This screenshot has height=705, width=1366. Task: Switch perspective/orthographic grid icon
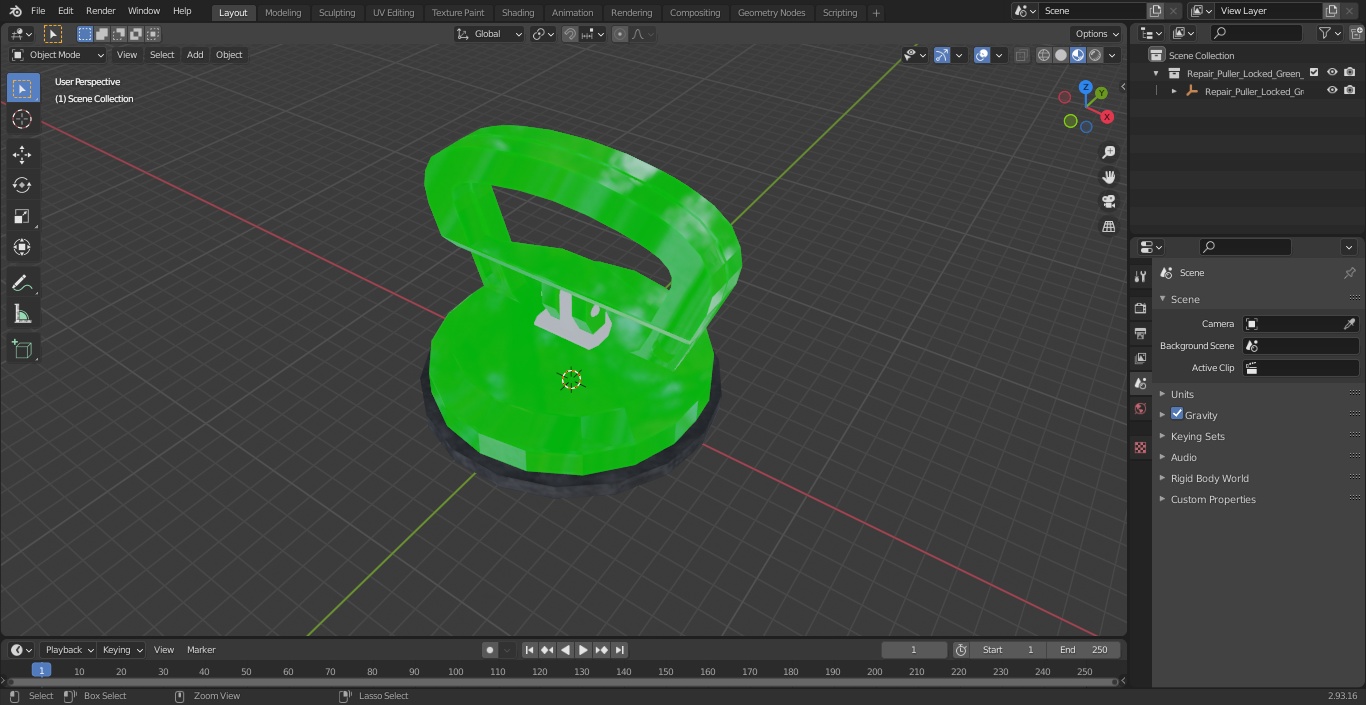click(1108, 227)
